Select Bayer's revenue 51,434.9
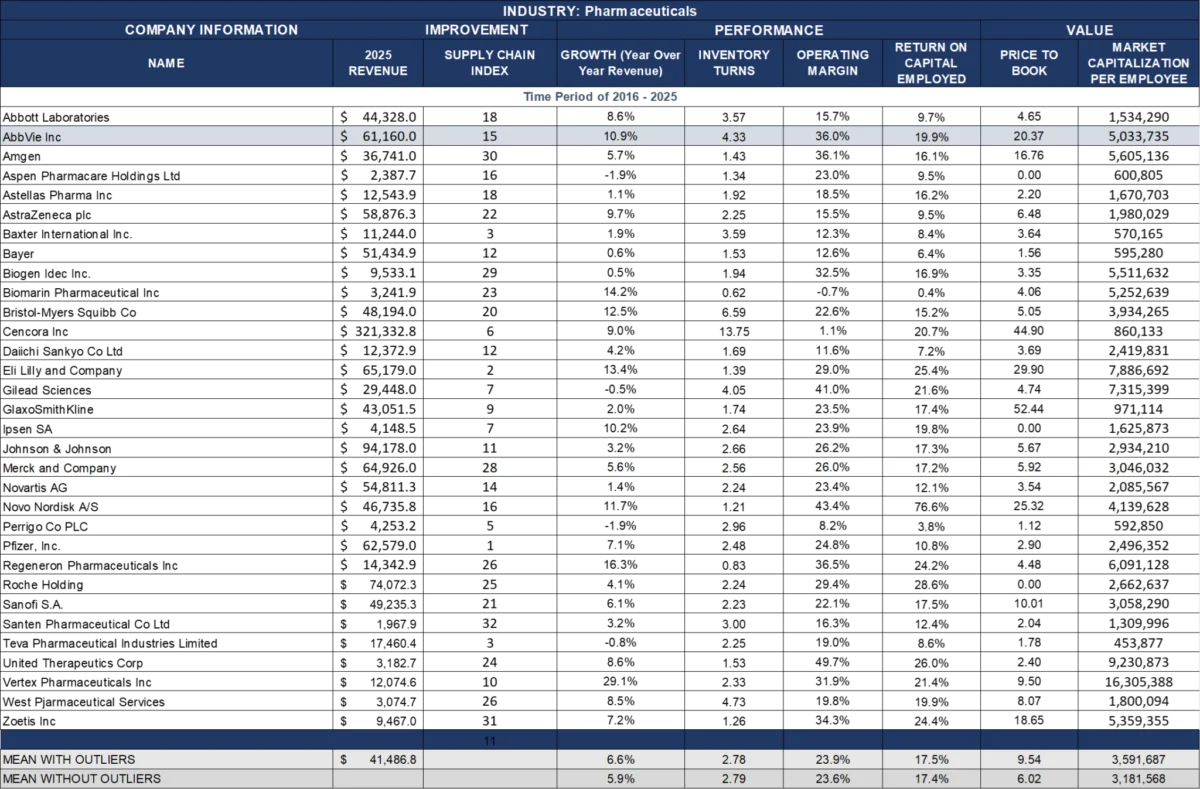This screenshot has height=789, width=1200. [x=378, y=253]
